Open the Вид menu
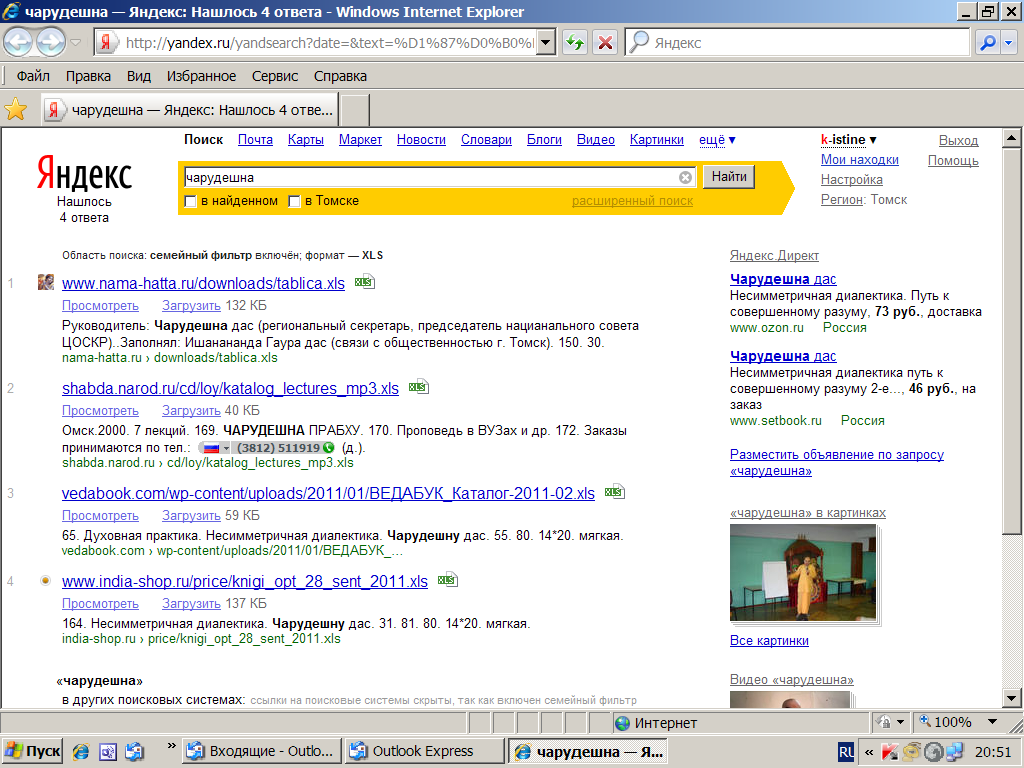Viewport: 1024px width, 768px height. 138,76
